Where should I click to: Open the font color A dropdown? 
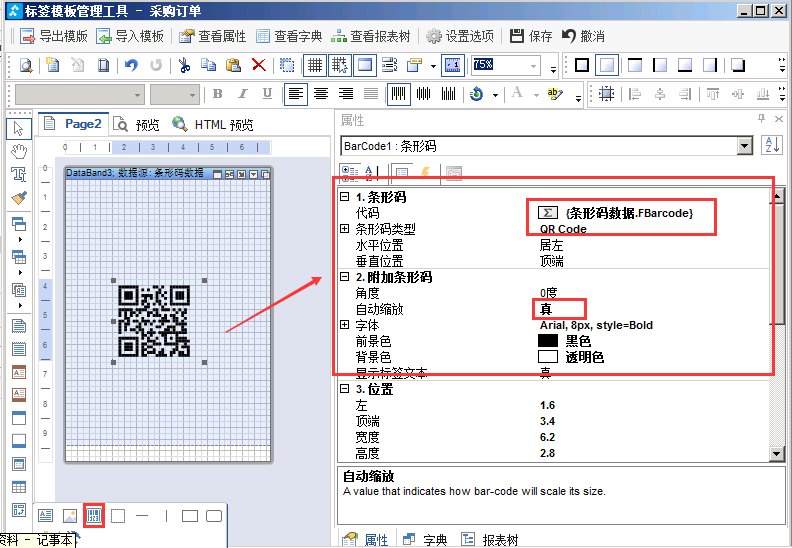pos(536,94)
